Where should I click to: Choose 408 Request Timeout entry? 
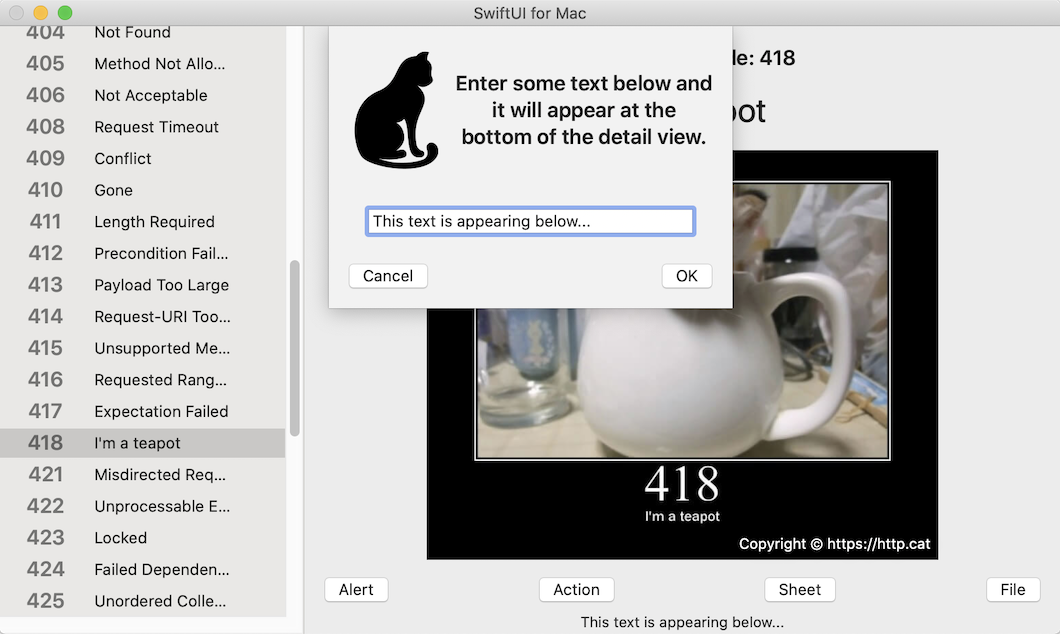142,127
